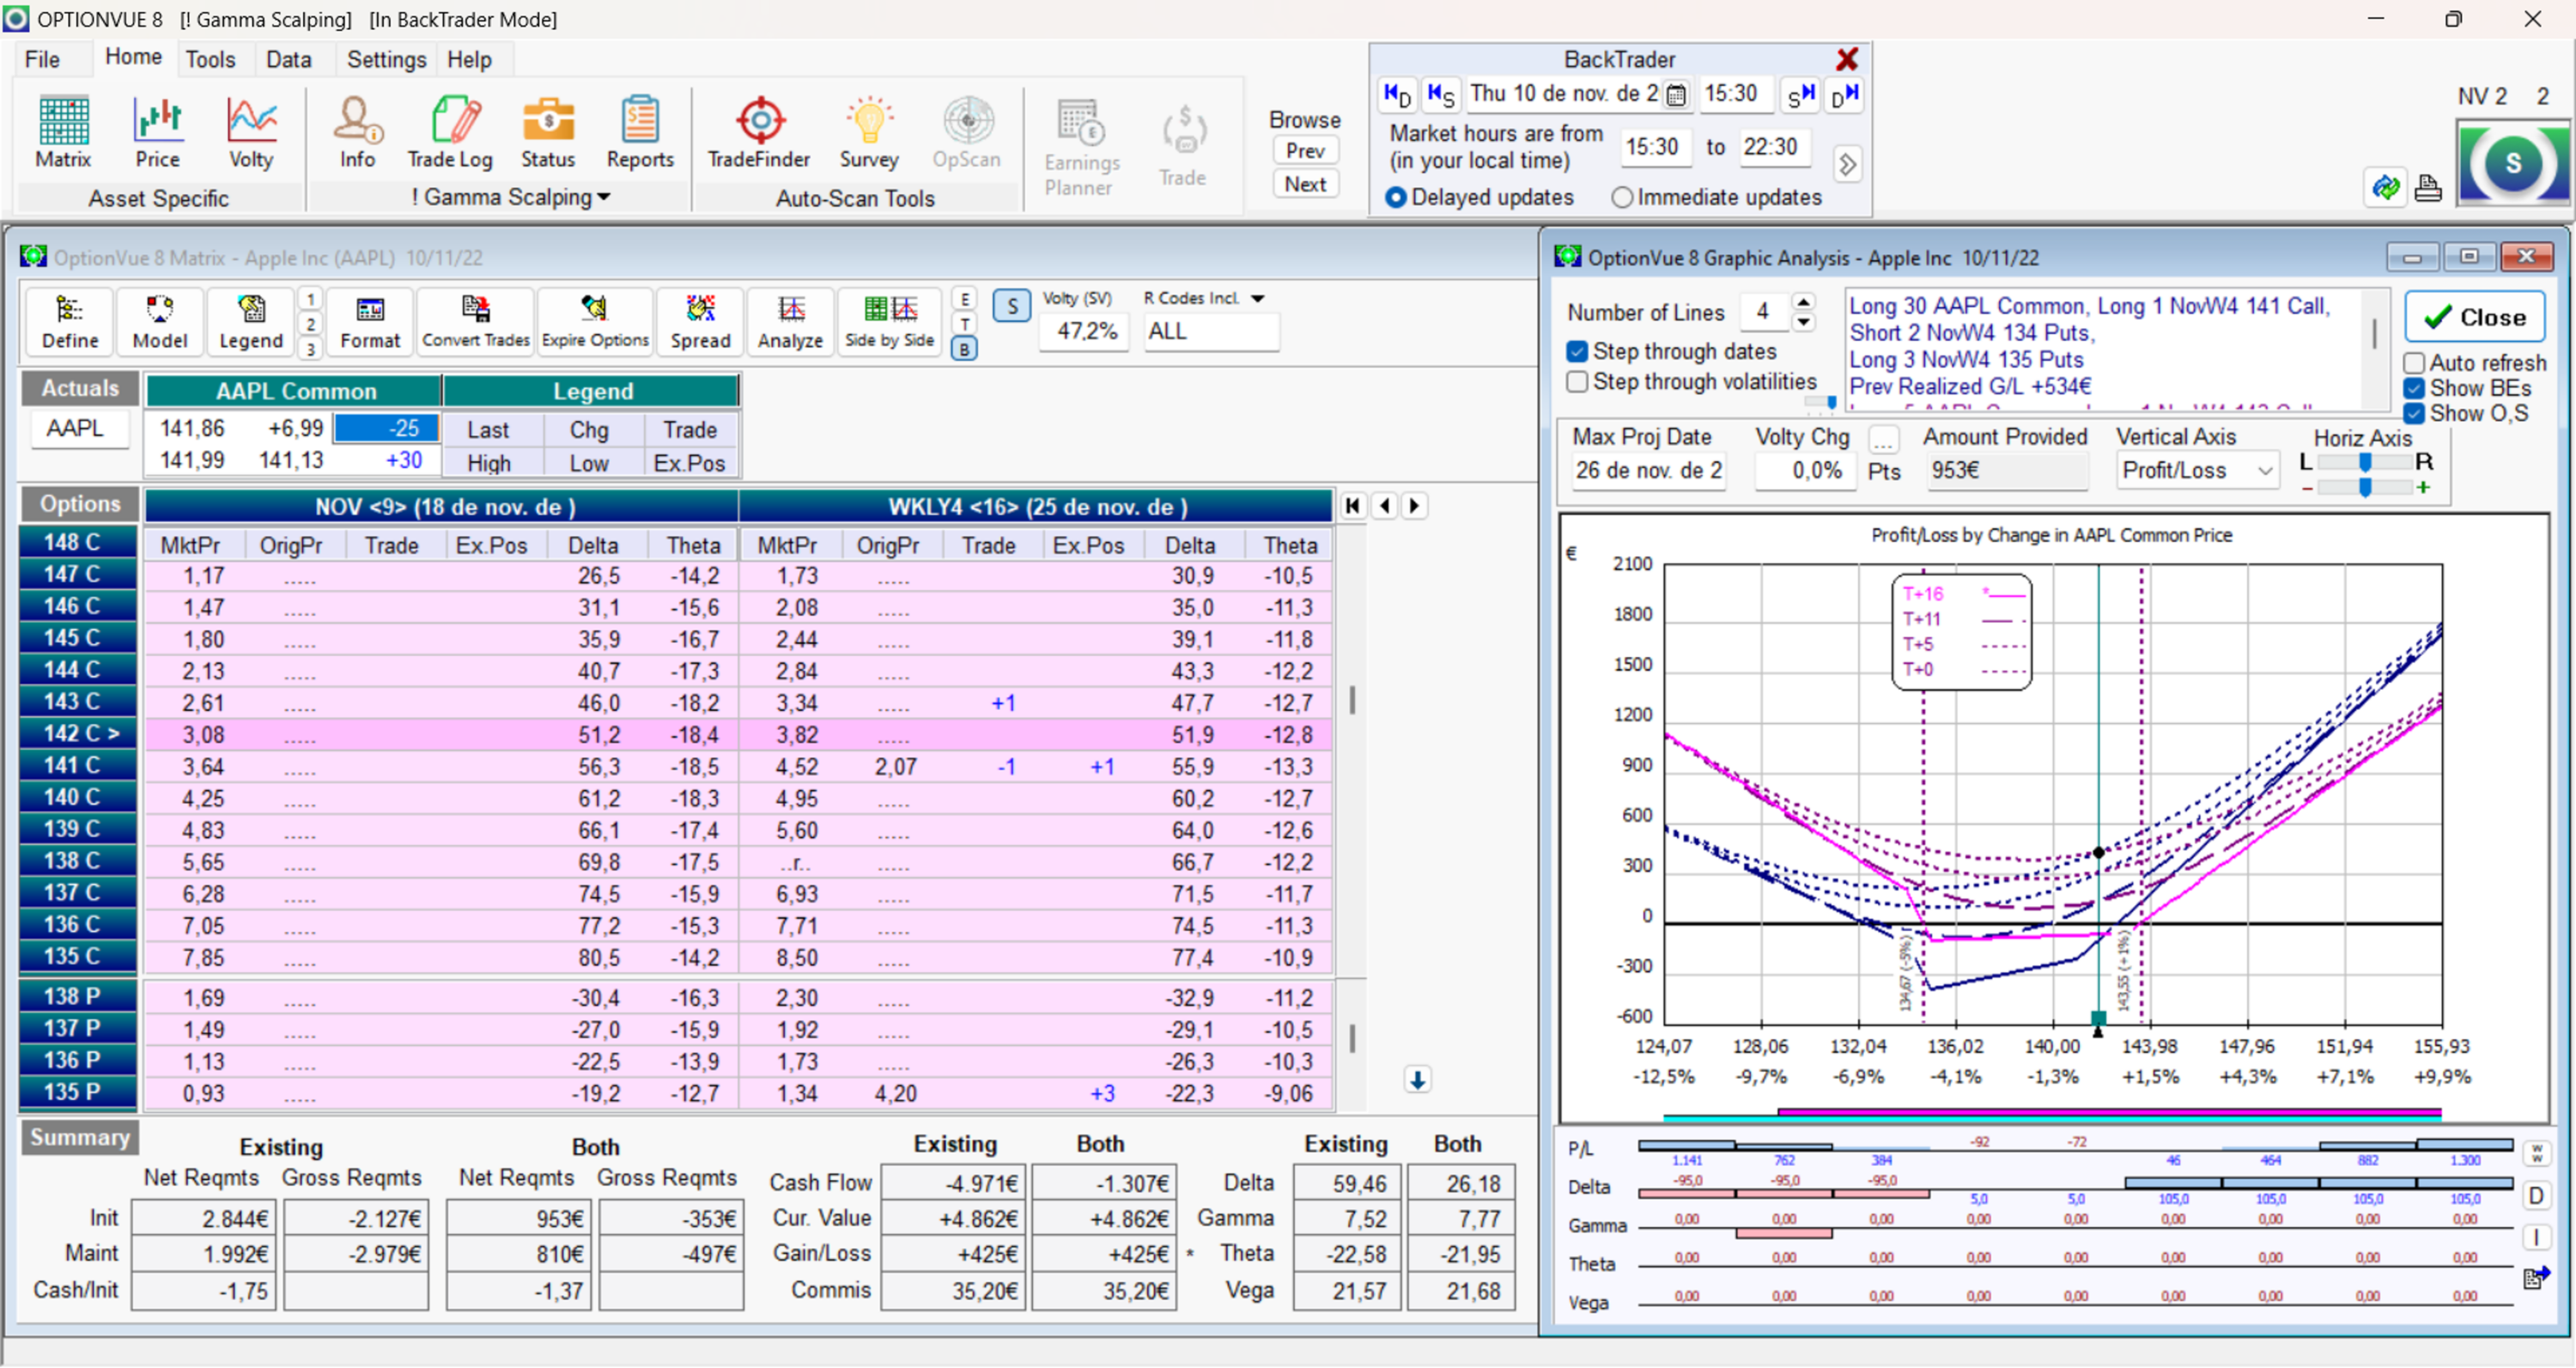
Task: Toggle Step through dates checkbox
Action: click(1578, 351)
